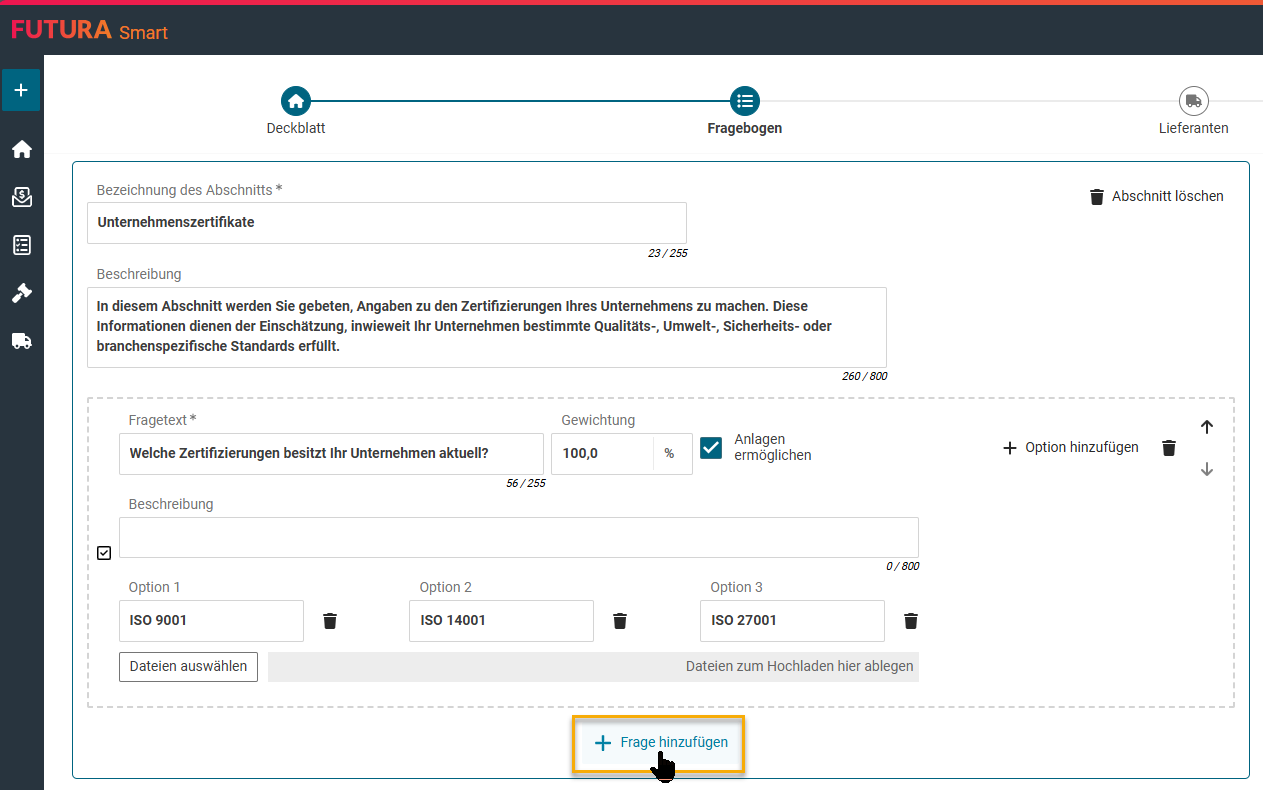Open the home icon in left sidebar

point(21,150)
